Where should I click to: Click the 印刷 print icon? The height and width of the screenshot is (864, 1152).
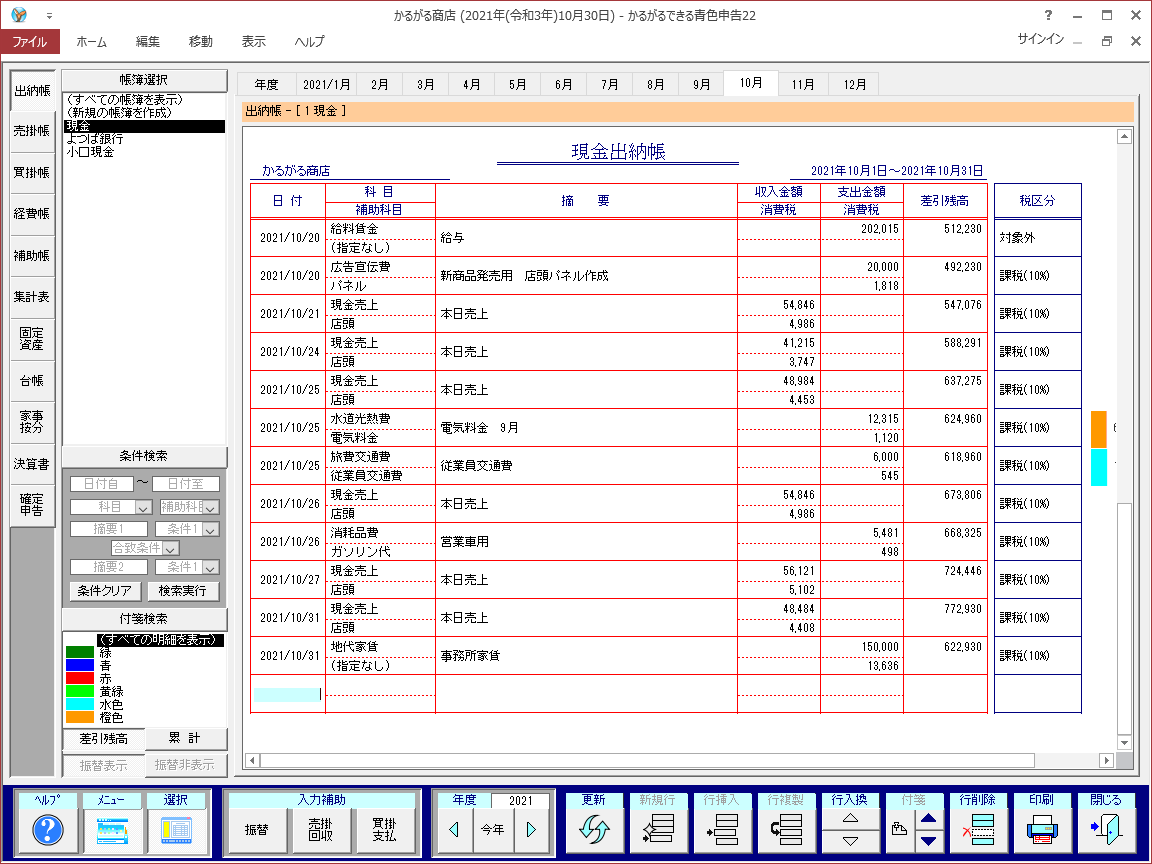(1041, 830)
